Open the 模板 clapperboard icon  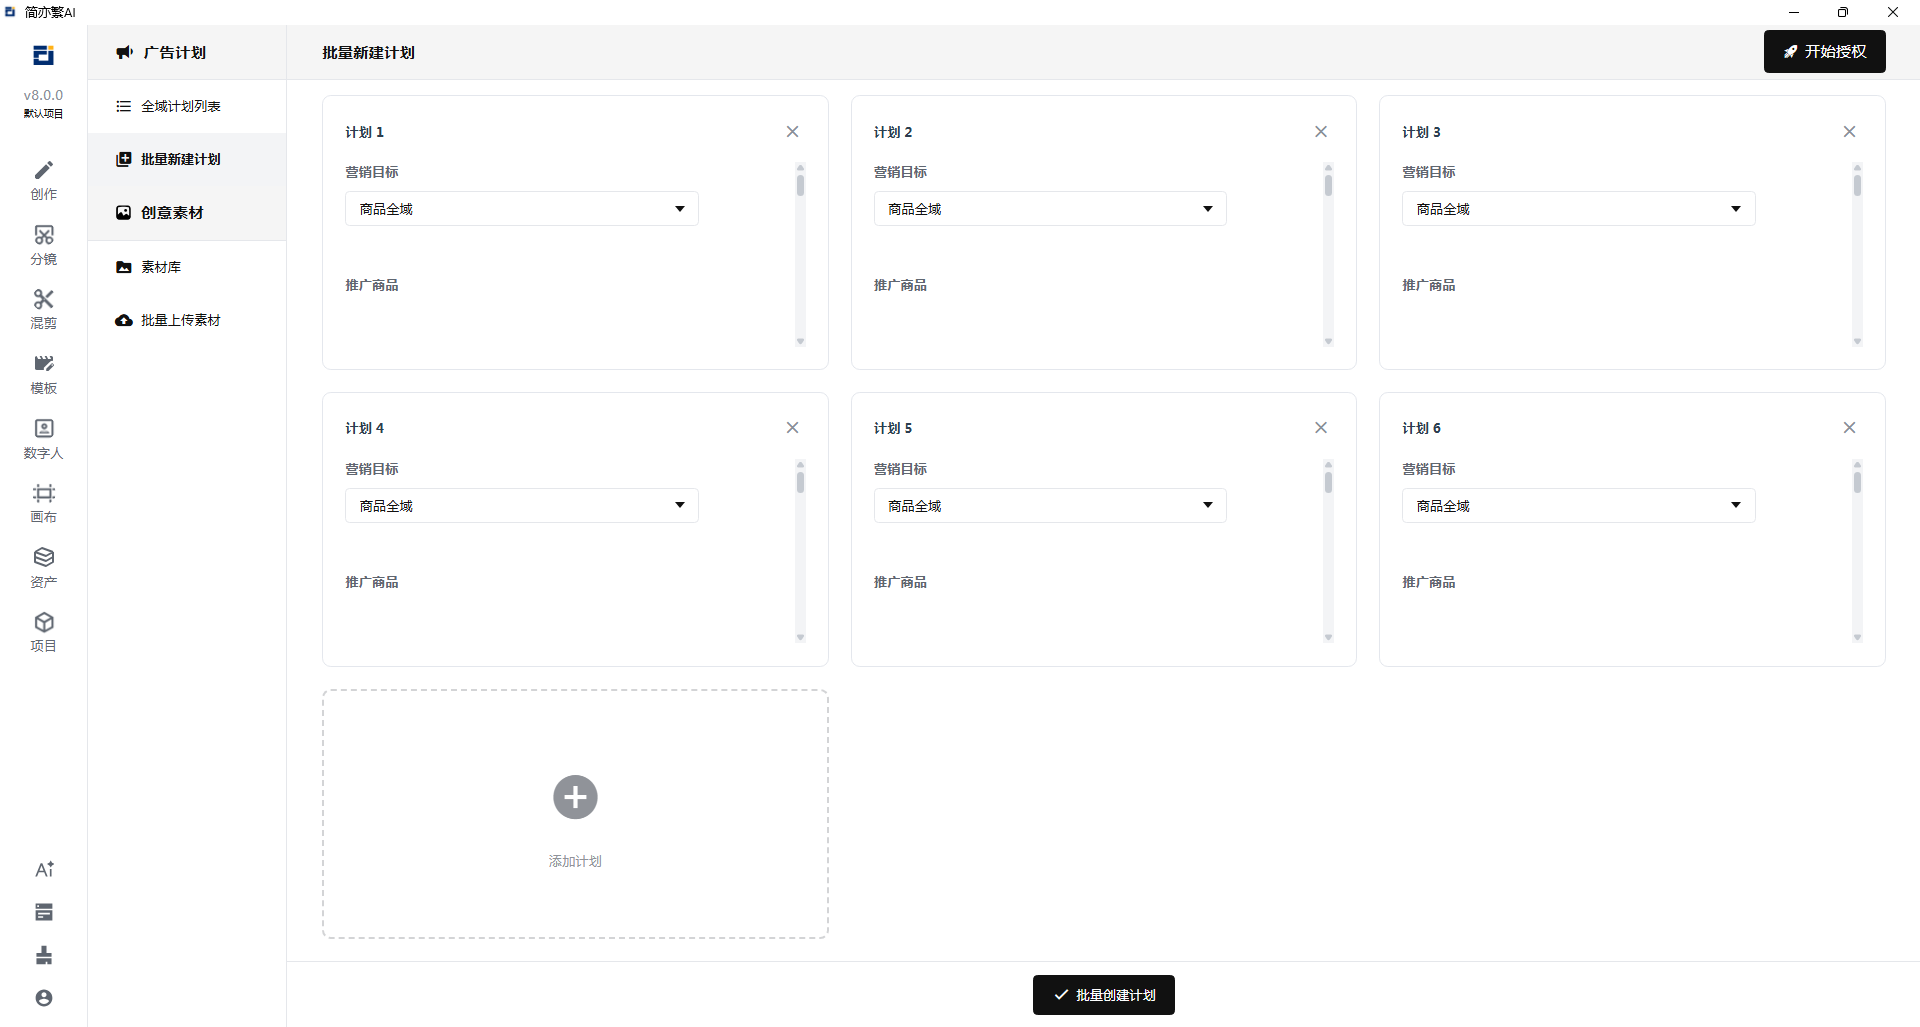43,363
